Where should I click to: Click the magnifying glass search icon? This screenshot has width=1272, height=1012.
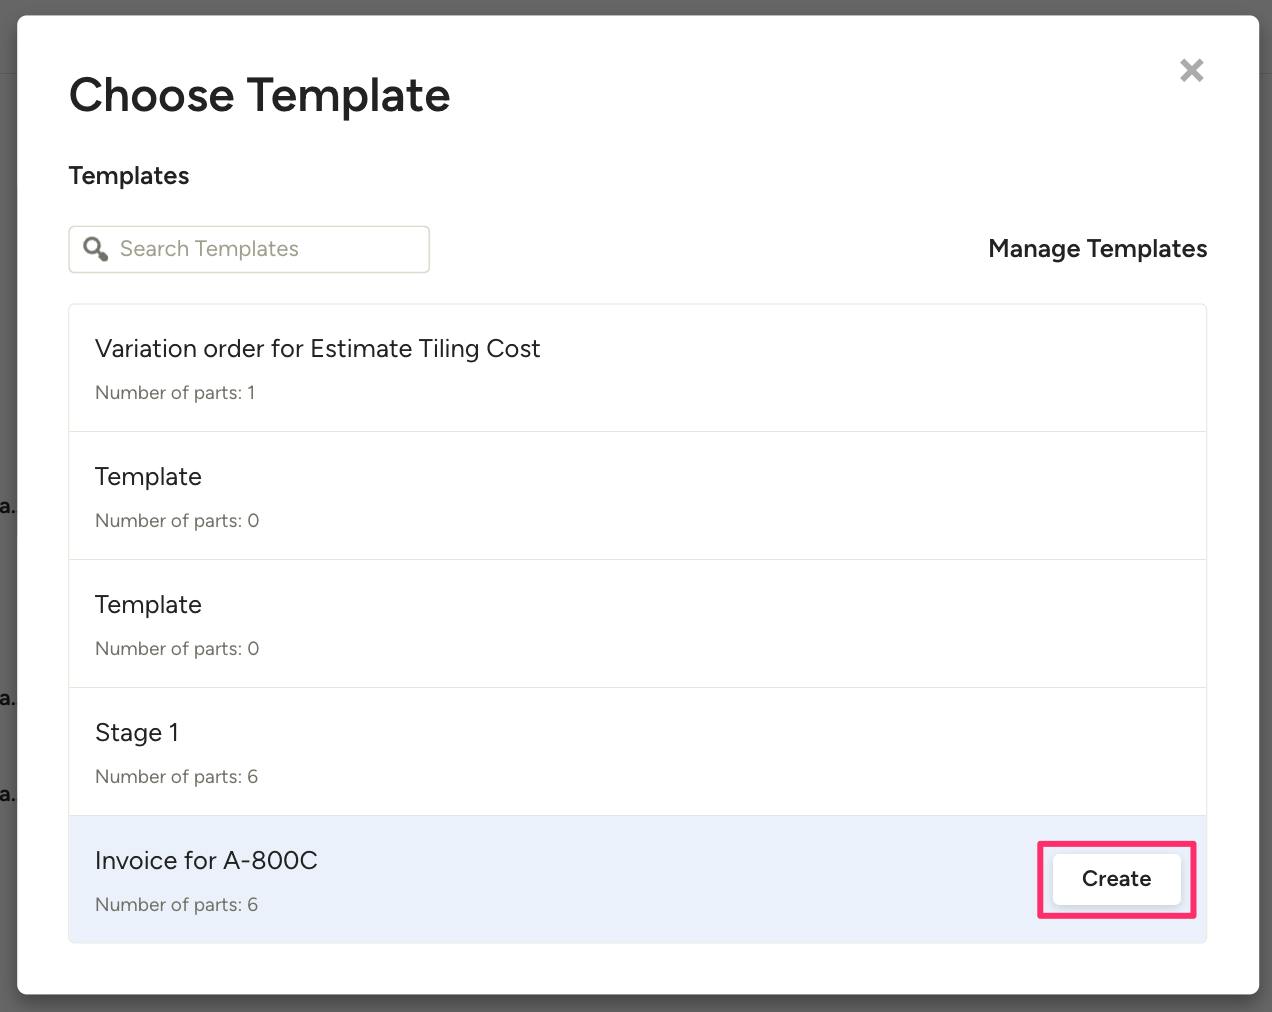tap(95, 249)
